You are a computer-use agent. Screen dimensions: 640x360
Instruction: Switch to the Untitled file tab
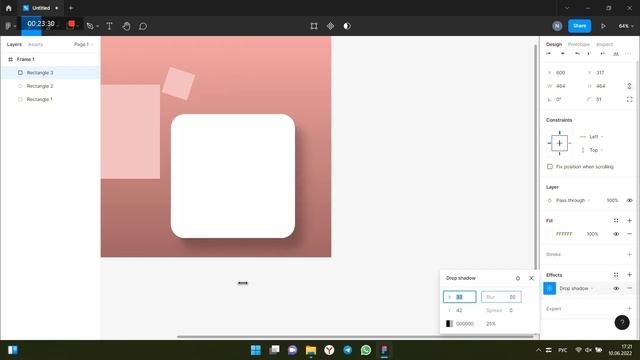tap(41, 8)
